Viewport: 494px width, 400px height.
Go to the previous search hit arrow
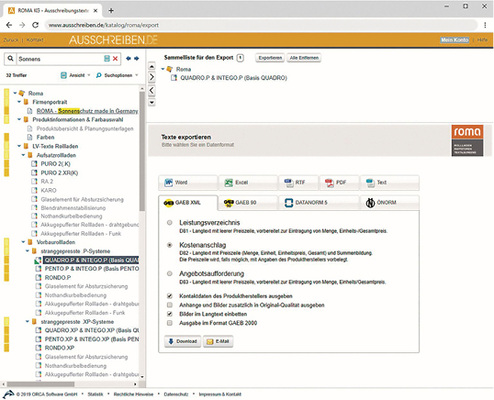click(x=128, y=58)
